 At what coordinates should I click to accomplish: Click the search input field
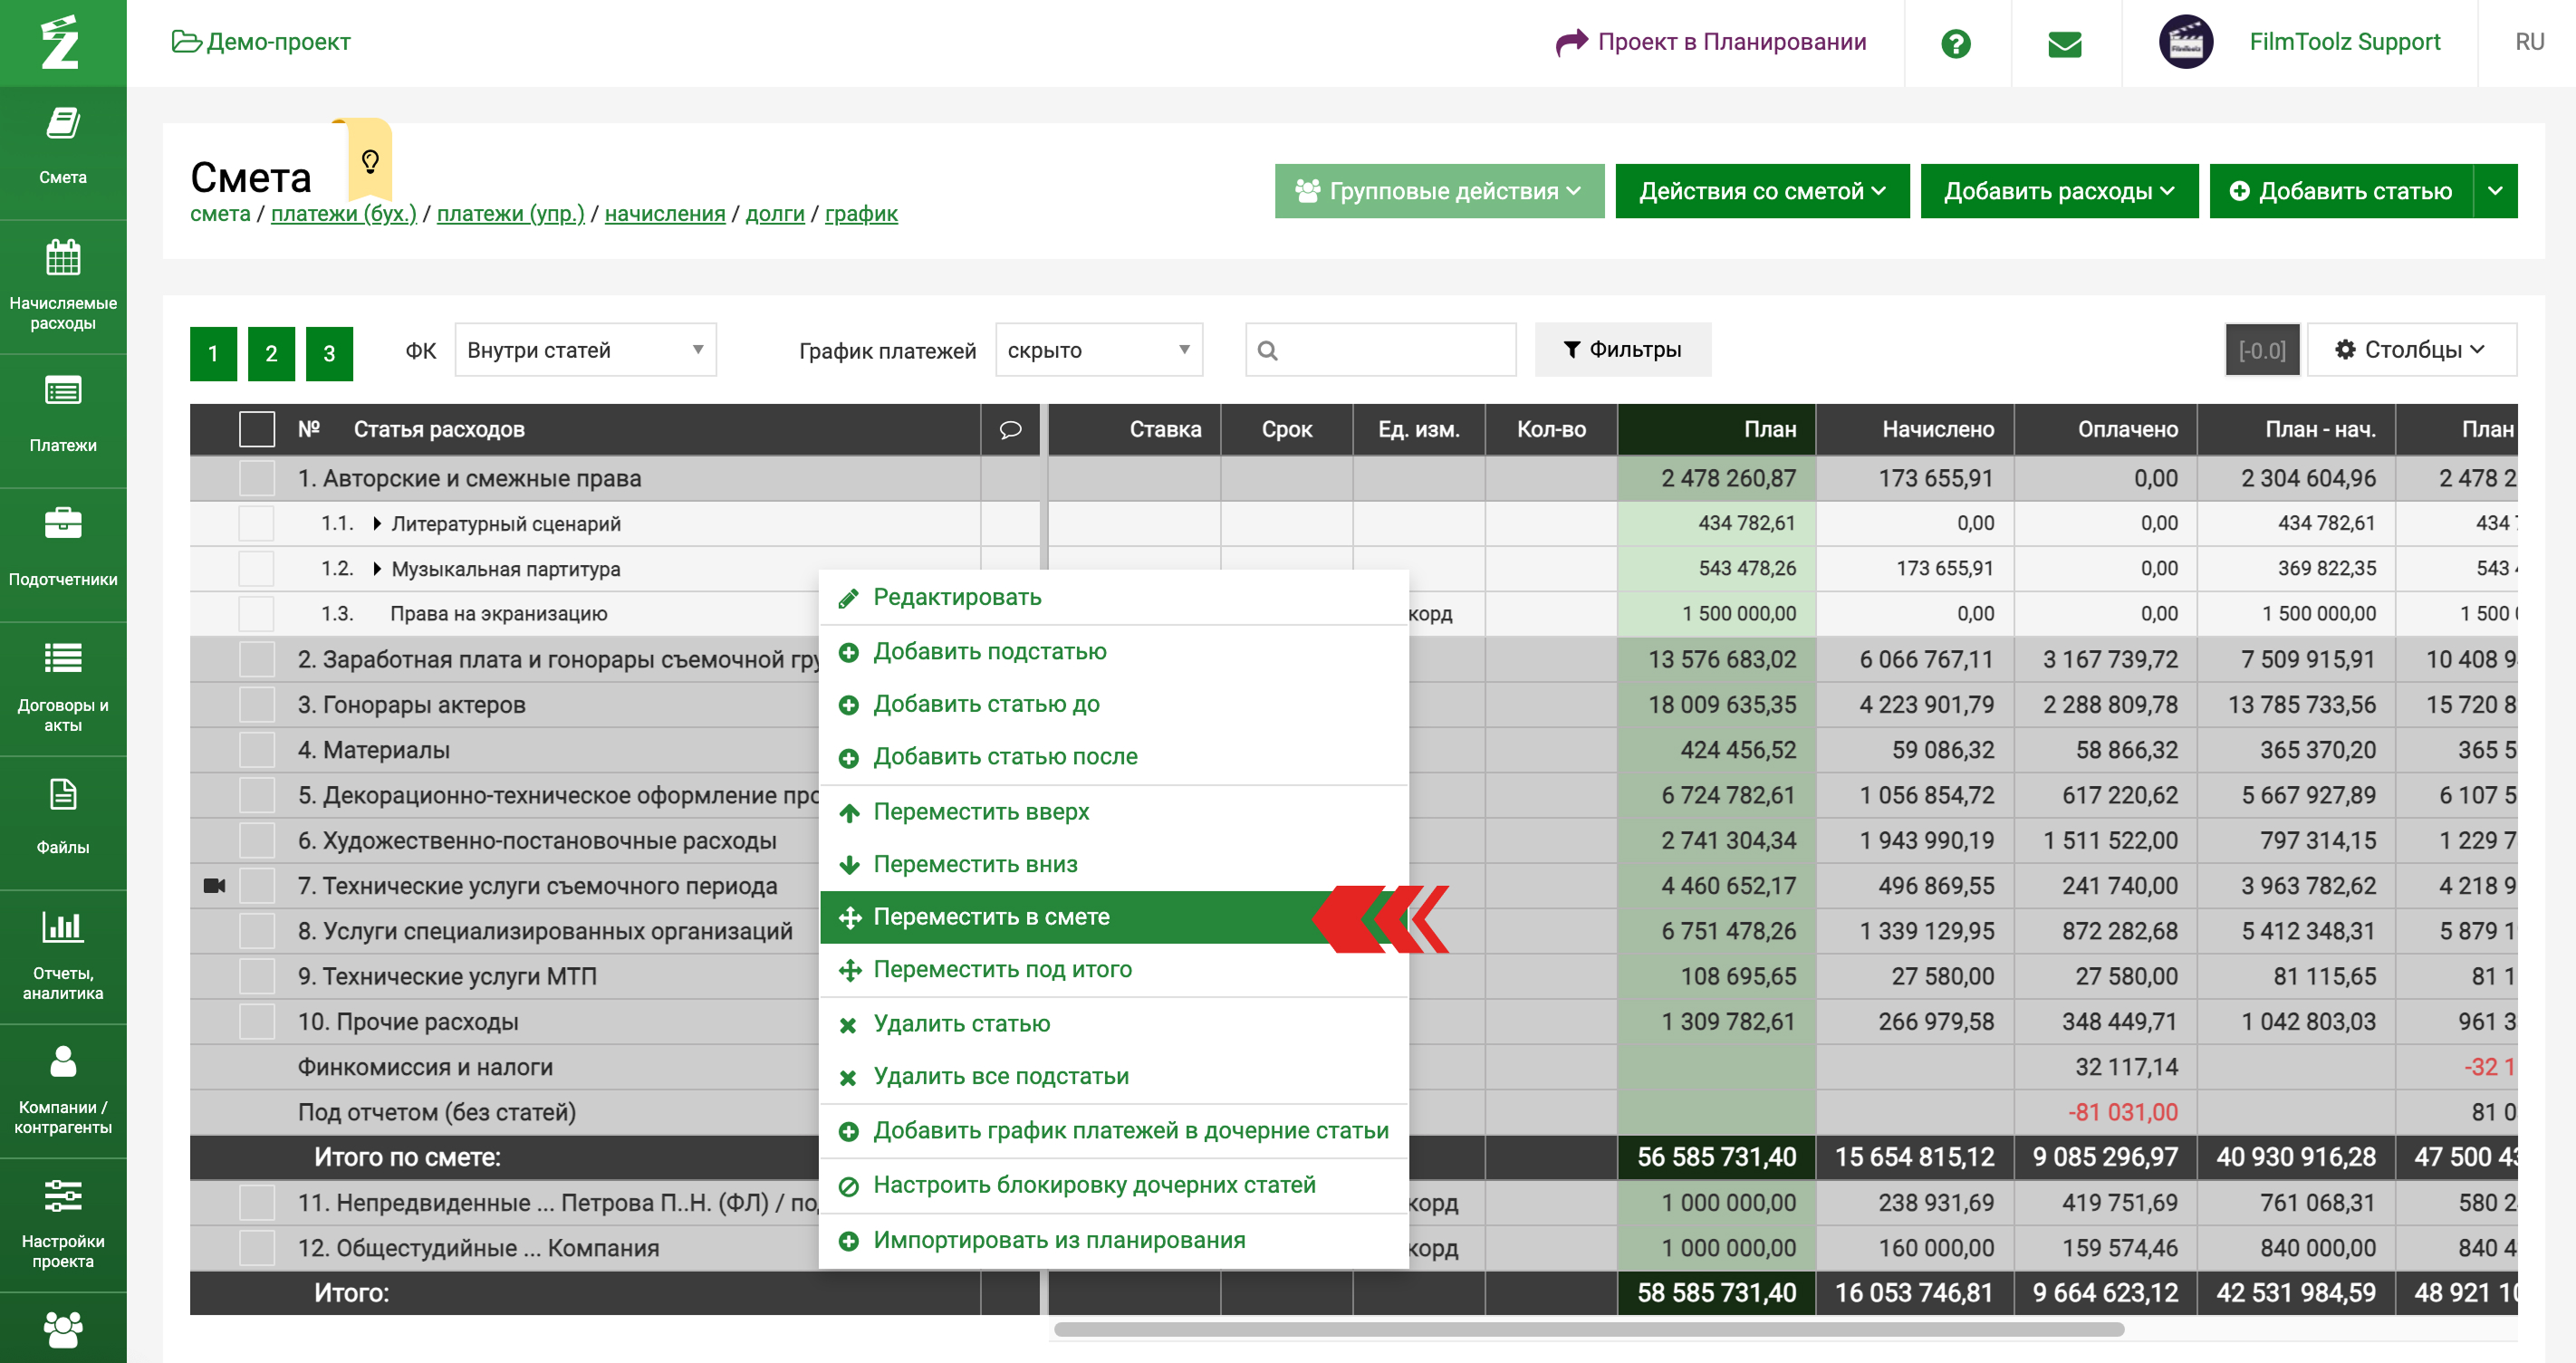point(1381,350)
